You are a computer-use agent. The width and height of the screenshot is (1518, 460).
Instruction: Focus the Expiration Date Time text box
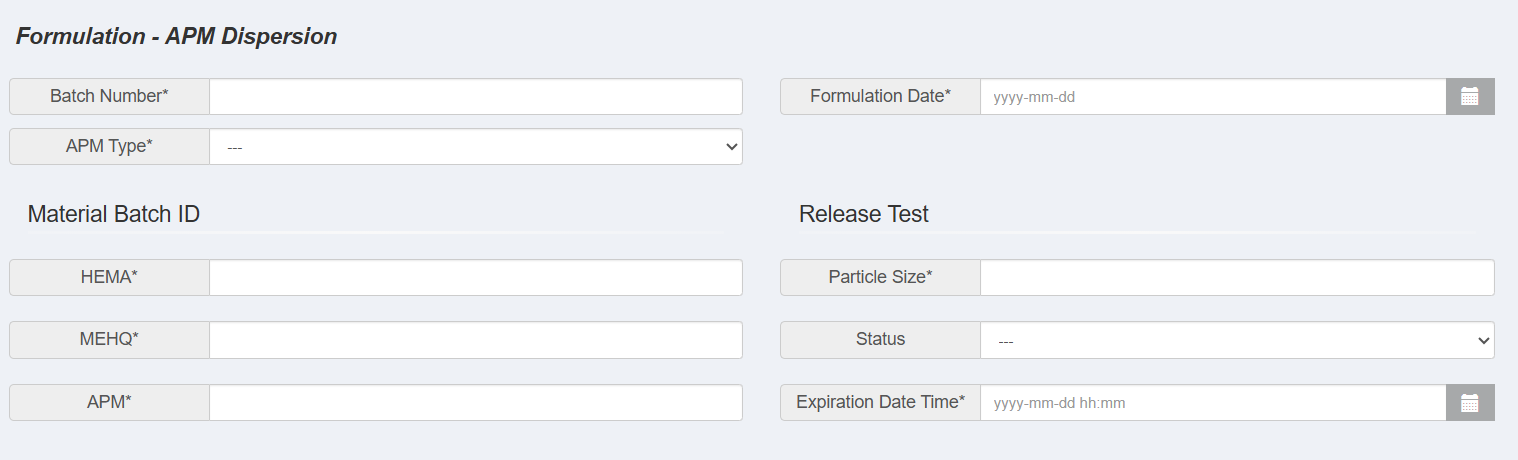(x=1213, y=403)
